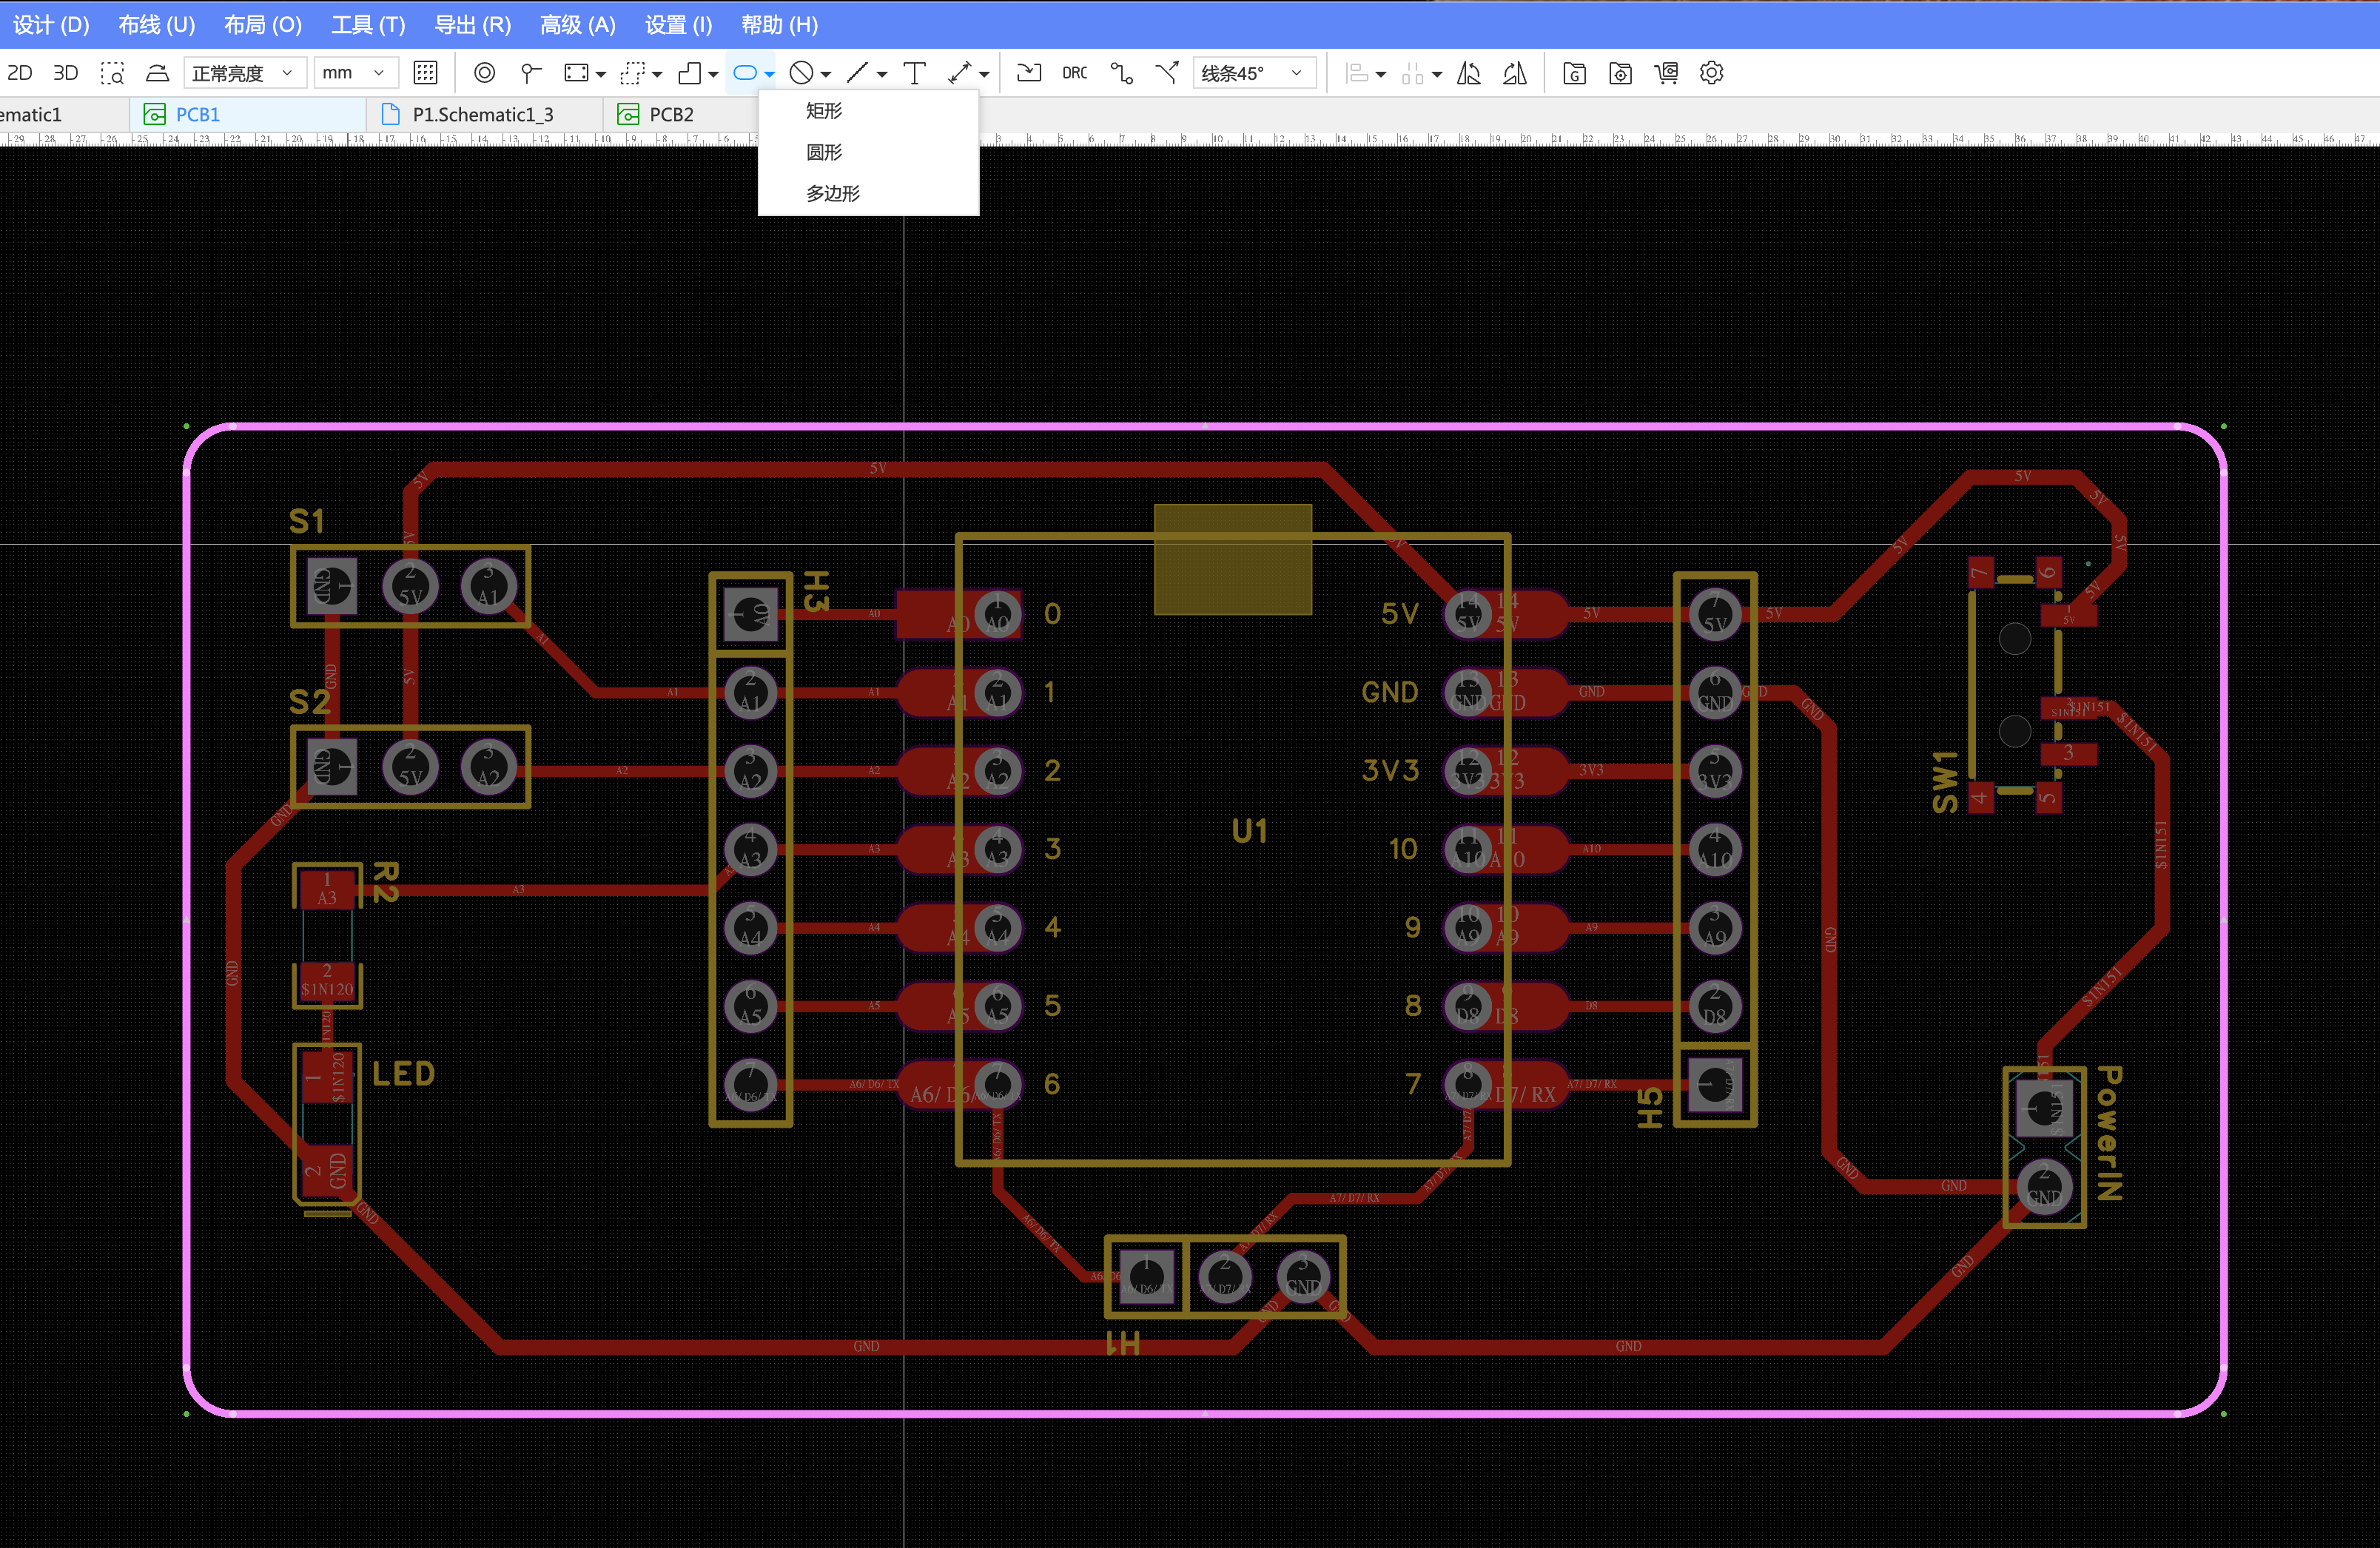
Task: Open the 高级 (A) menu
Action: pos(578,24)
